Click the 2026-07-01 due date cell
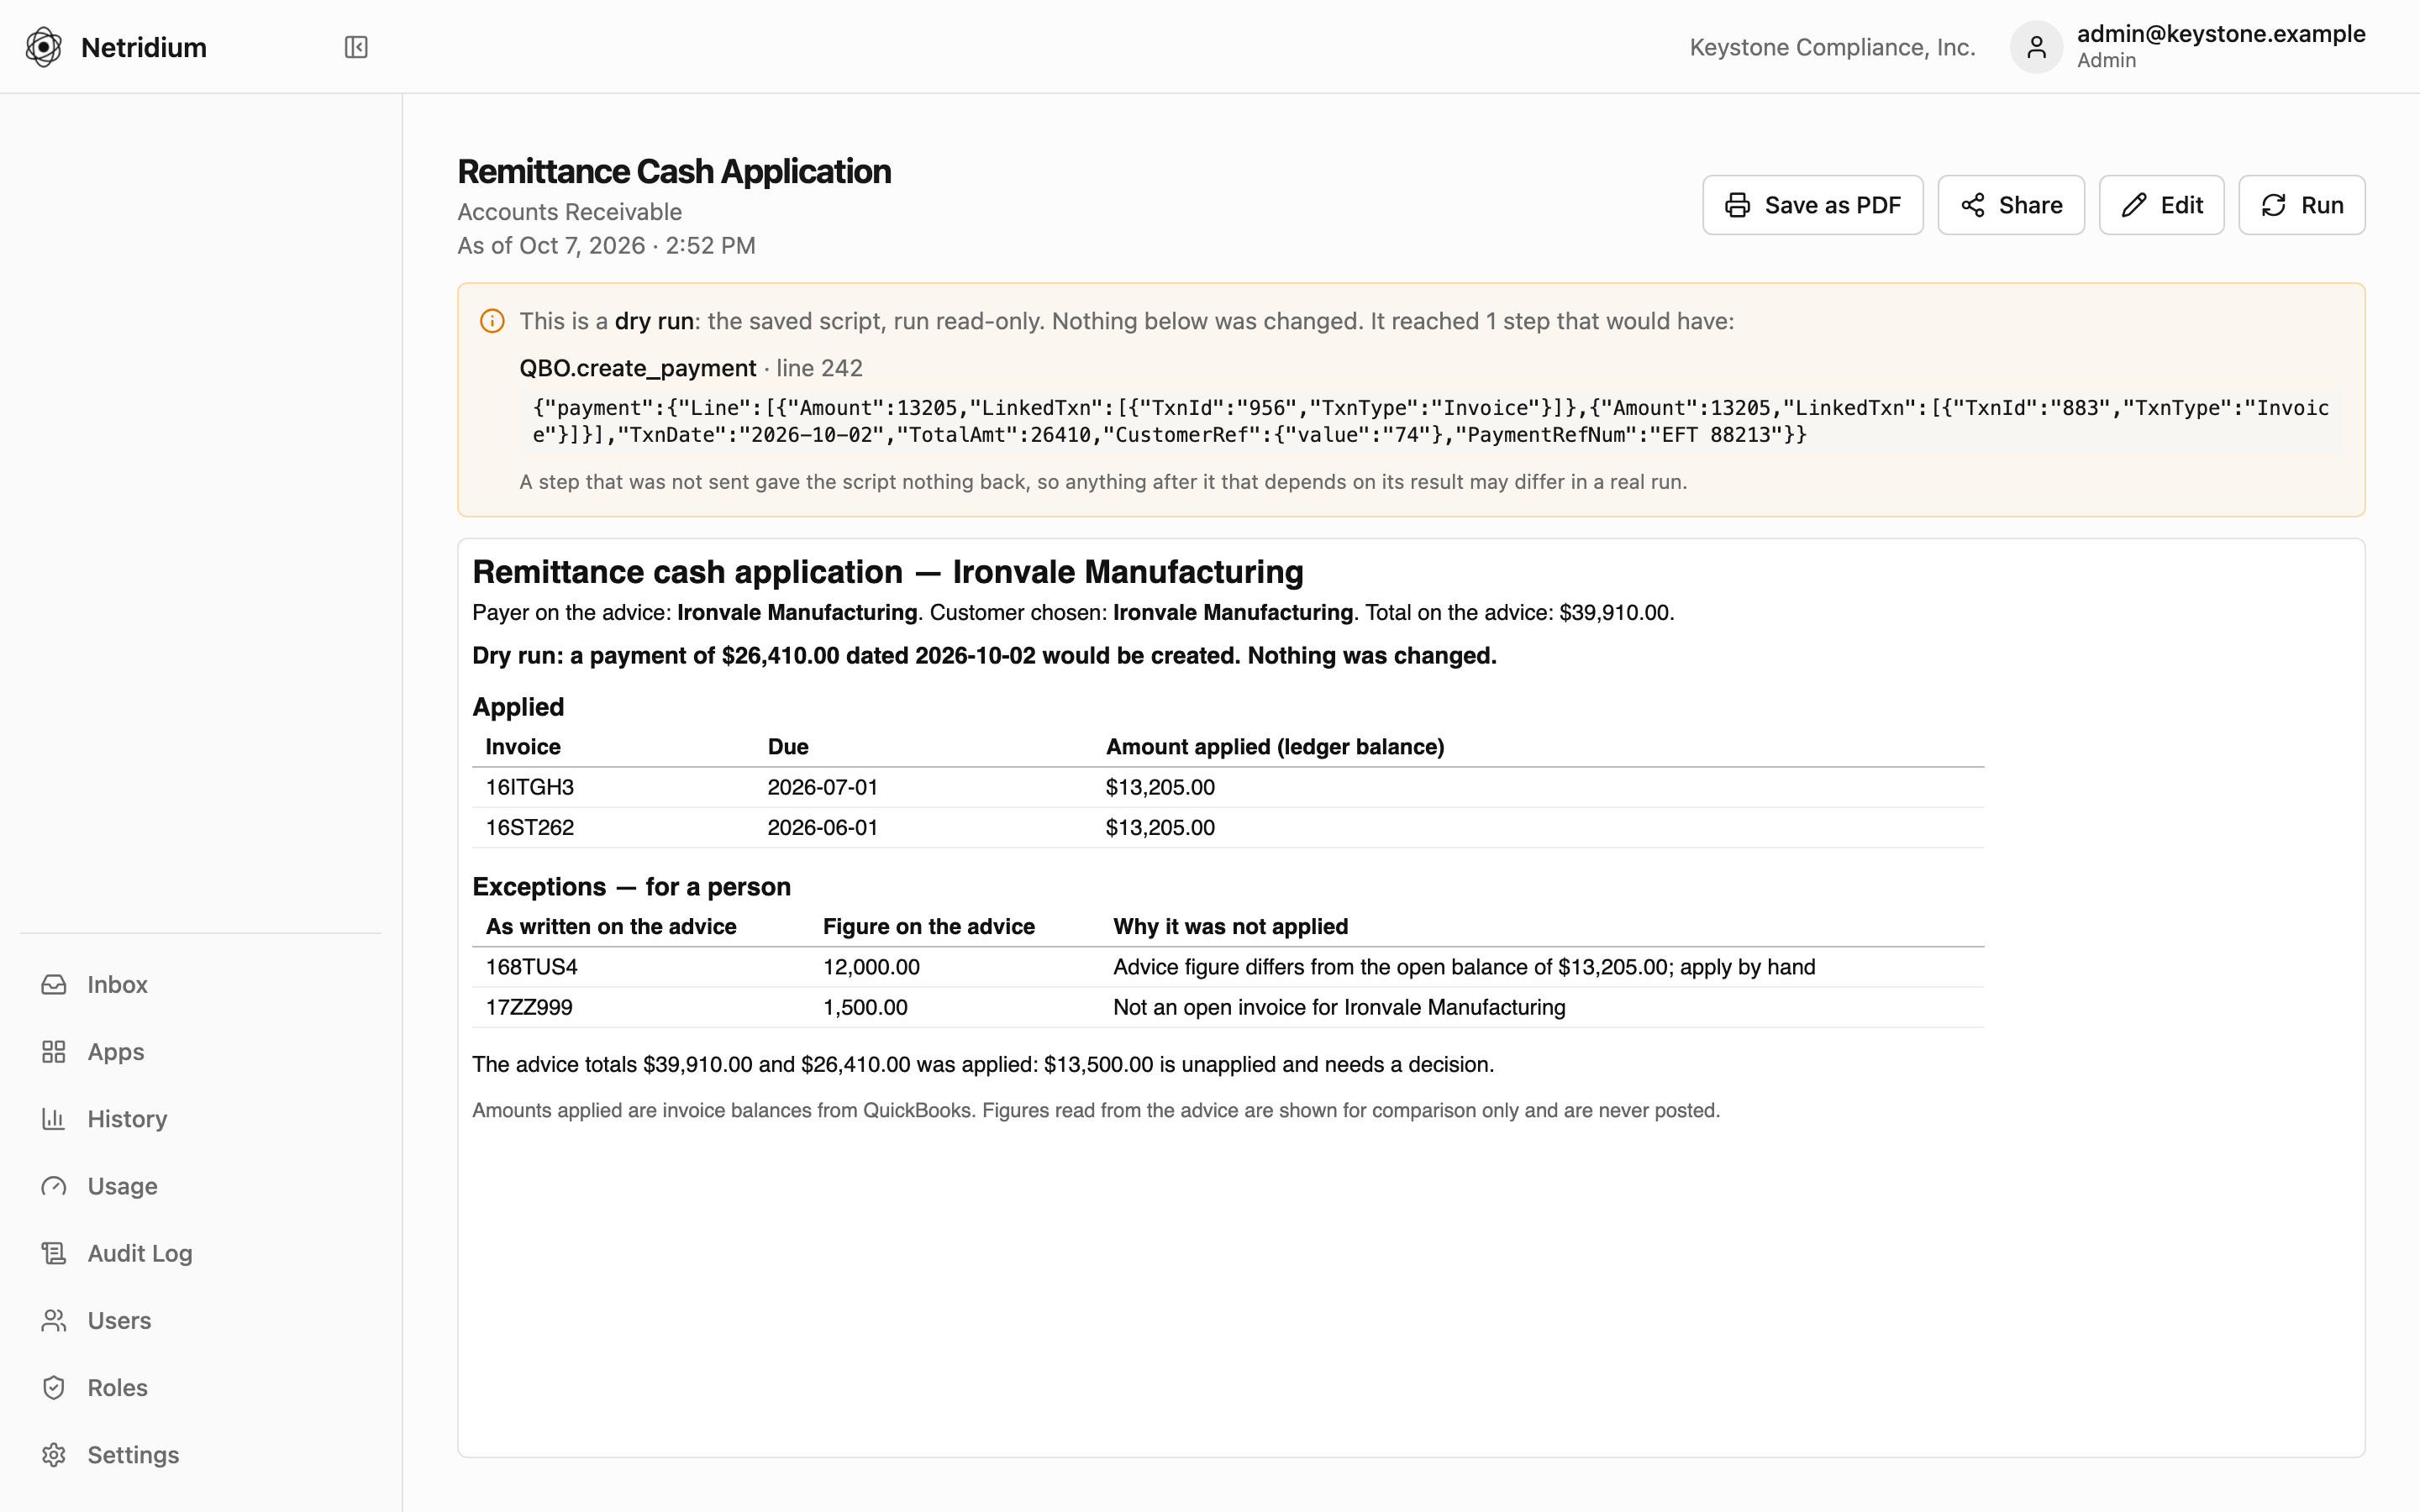The width and height of the screenshot is (2420, 1512). [x=822, y=787]
